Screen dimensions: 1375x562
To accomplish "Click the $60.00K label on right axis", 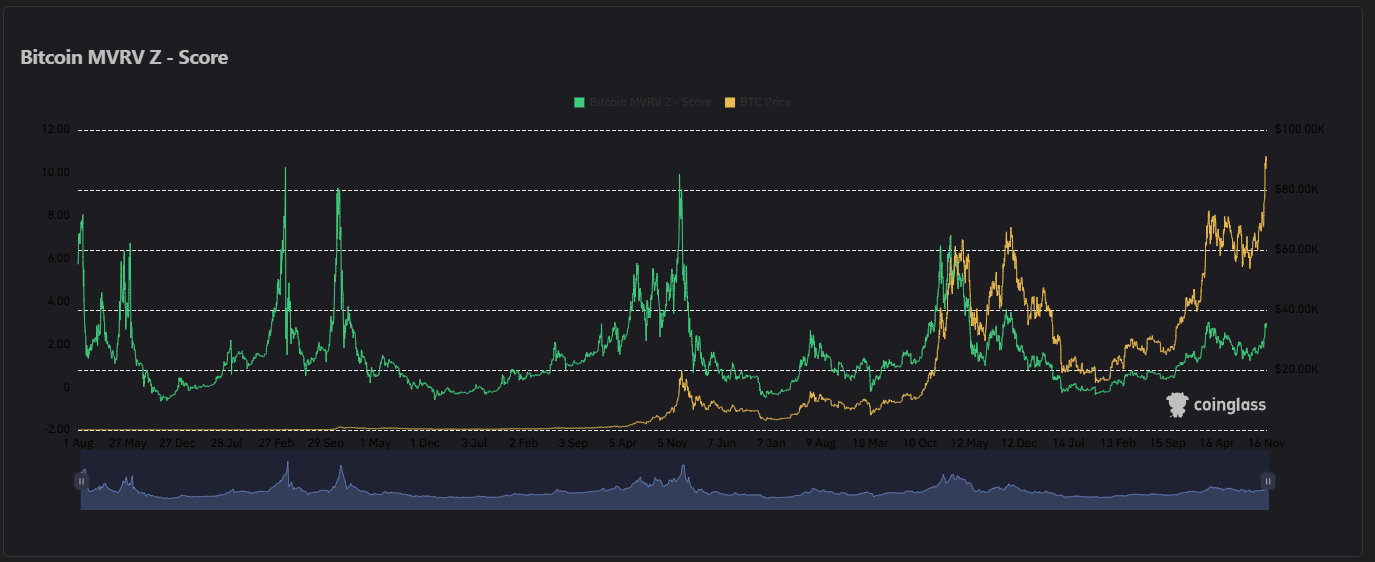I will 1298,250.
